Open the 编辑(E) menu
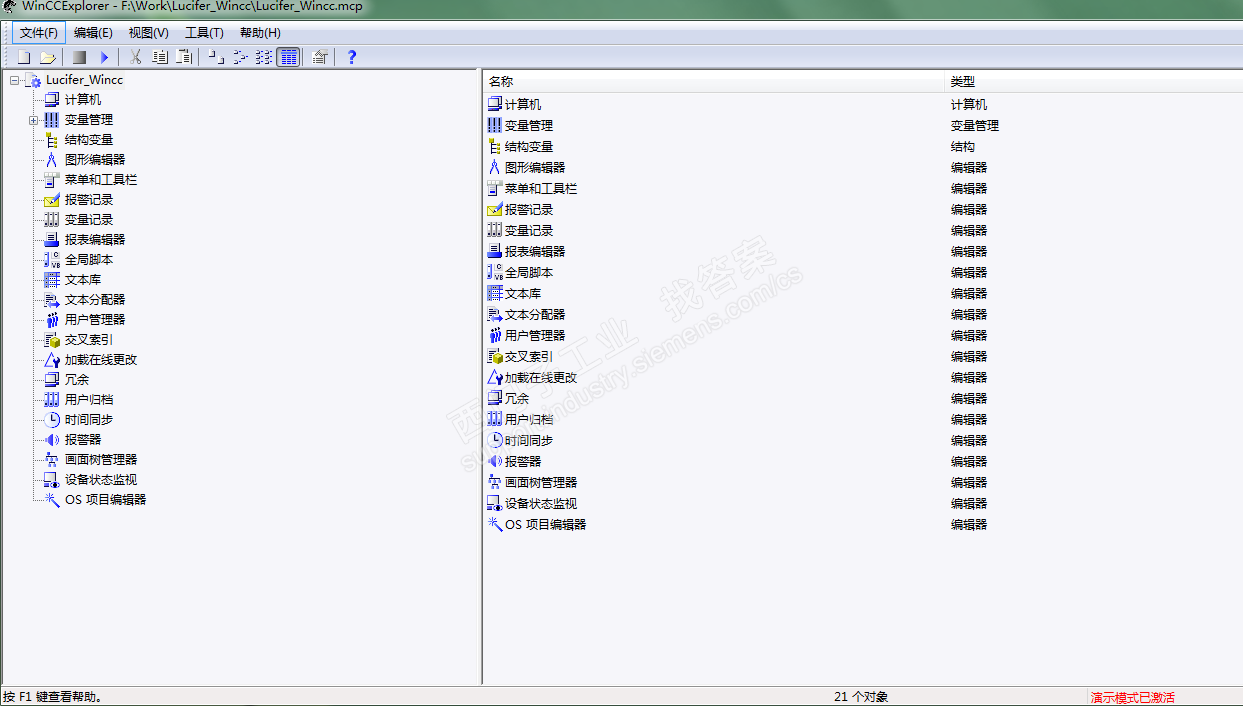 (x=93, y=33)
